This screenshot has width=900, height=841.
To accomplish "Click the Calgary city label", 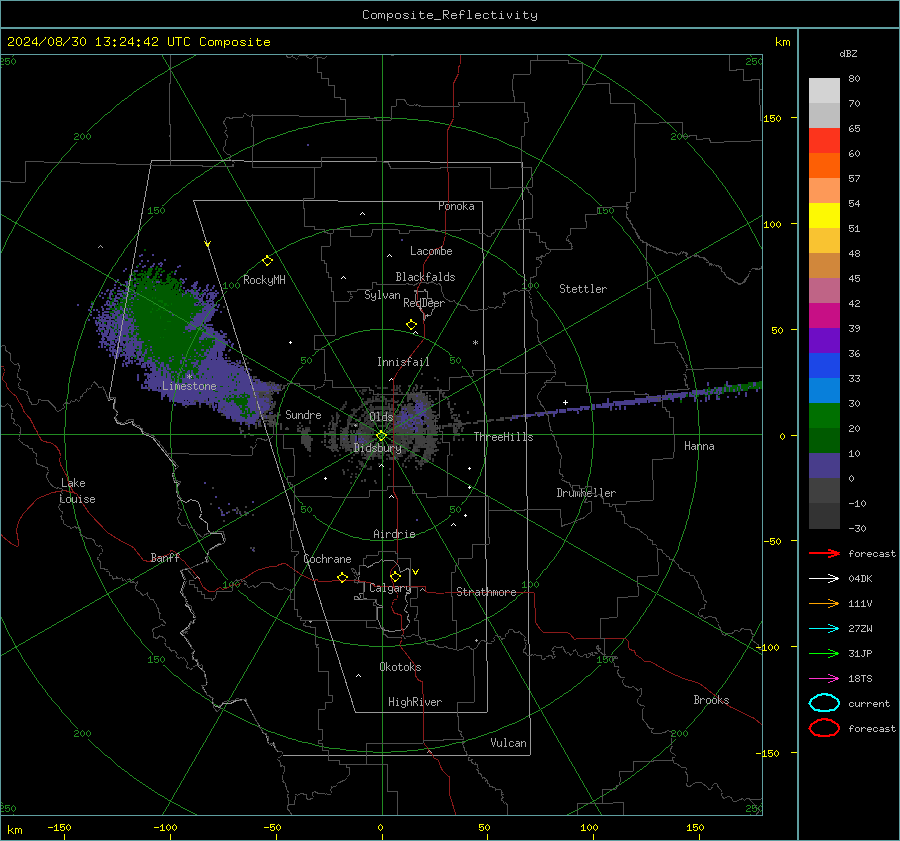I will pos(390,588).
